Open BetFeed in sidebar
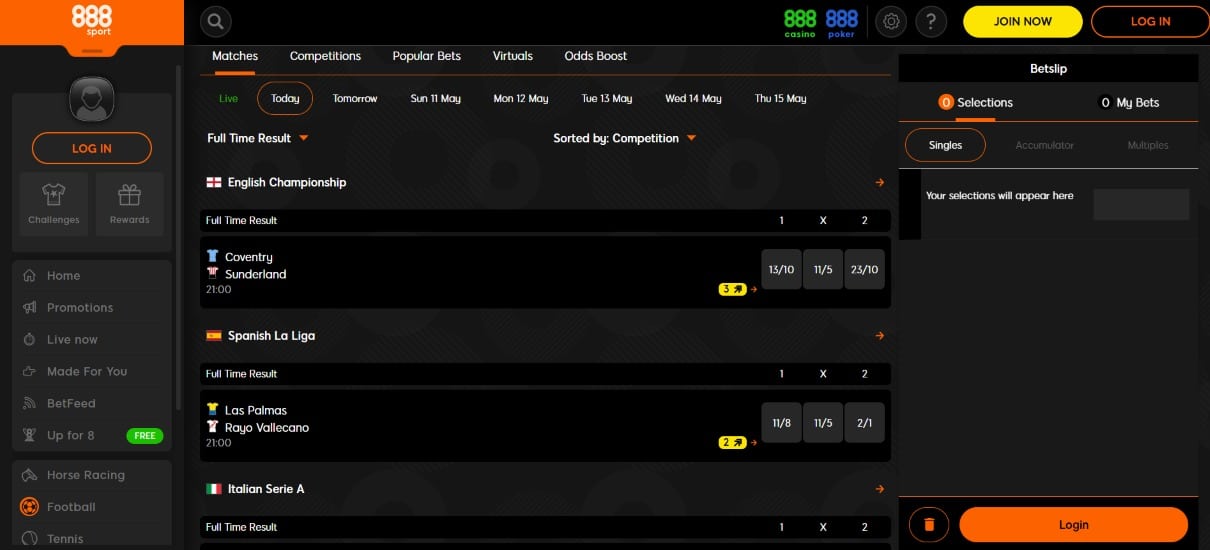Image resolution: width=1210 pixels, height=550 pixels. [92, 404]
